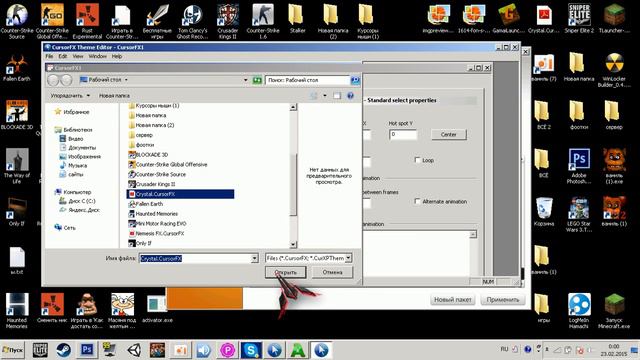Click Новый пакет button

pyautogui.click(x=452, y=300)
